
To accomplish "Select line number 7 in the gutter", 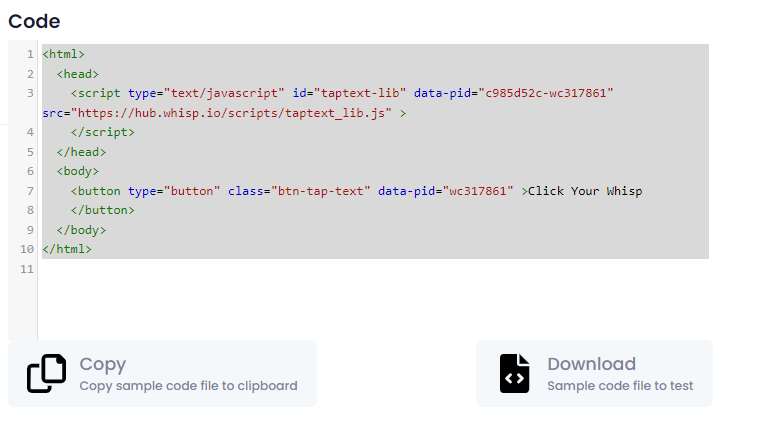I will 30,191.
